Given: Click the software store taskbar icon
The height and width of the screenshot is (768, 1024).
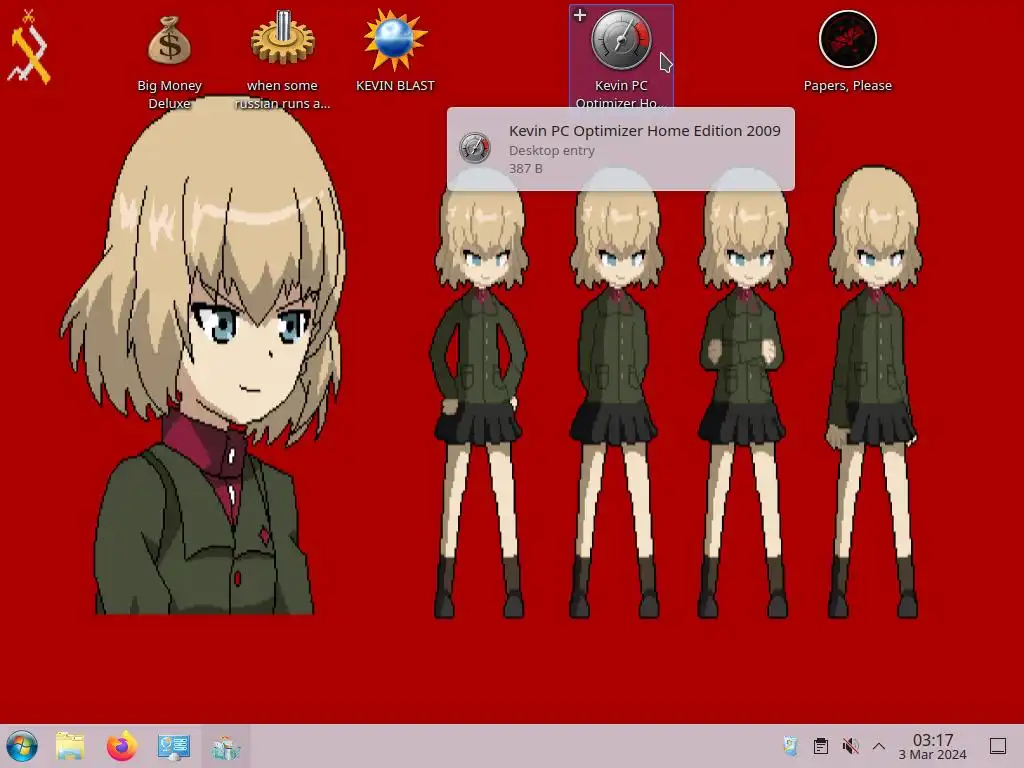Looking at the screenshot, I should point(225,747).
